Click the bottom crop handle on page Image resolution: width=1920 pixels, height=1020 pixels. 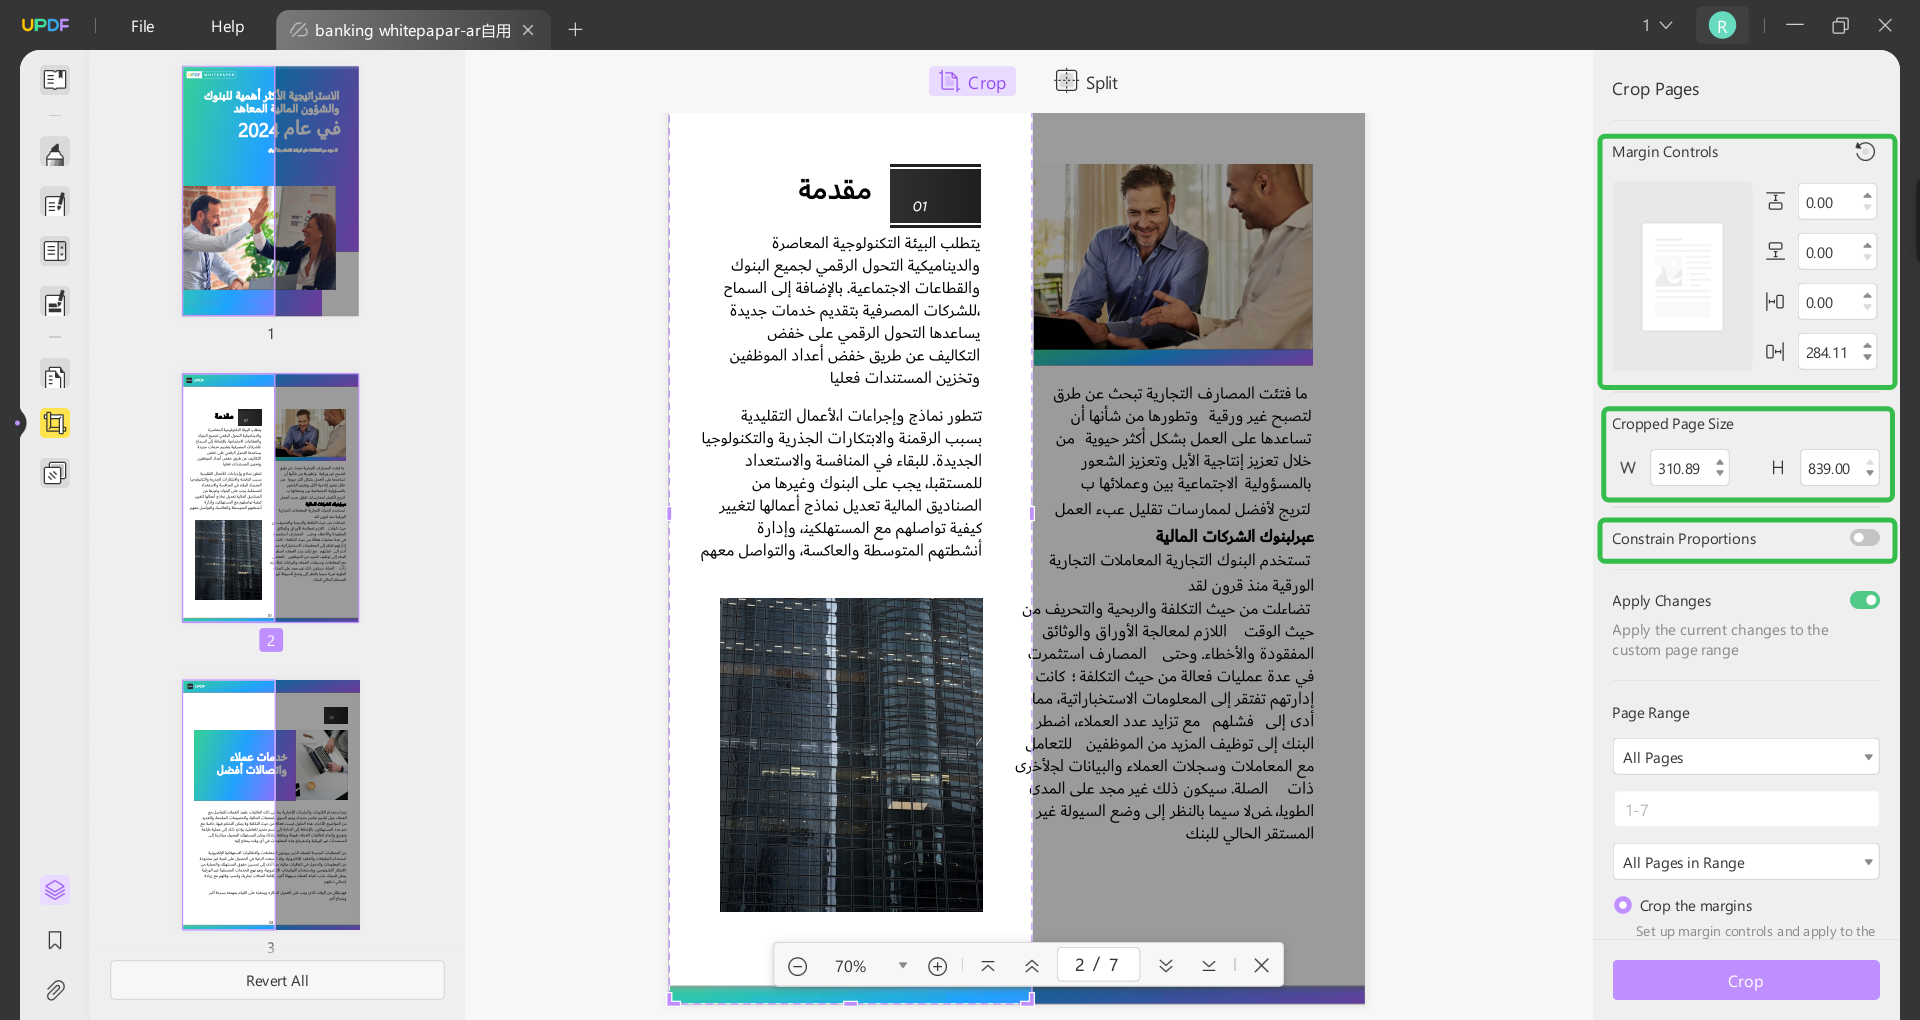(850, 1003)
